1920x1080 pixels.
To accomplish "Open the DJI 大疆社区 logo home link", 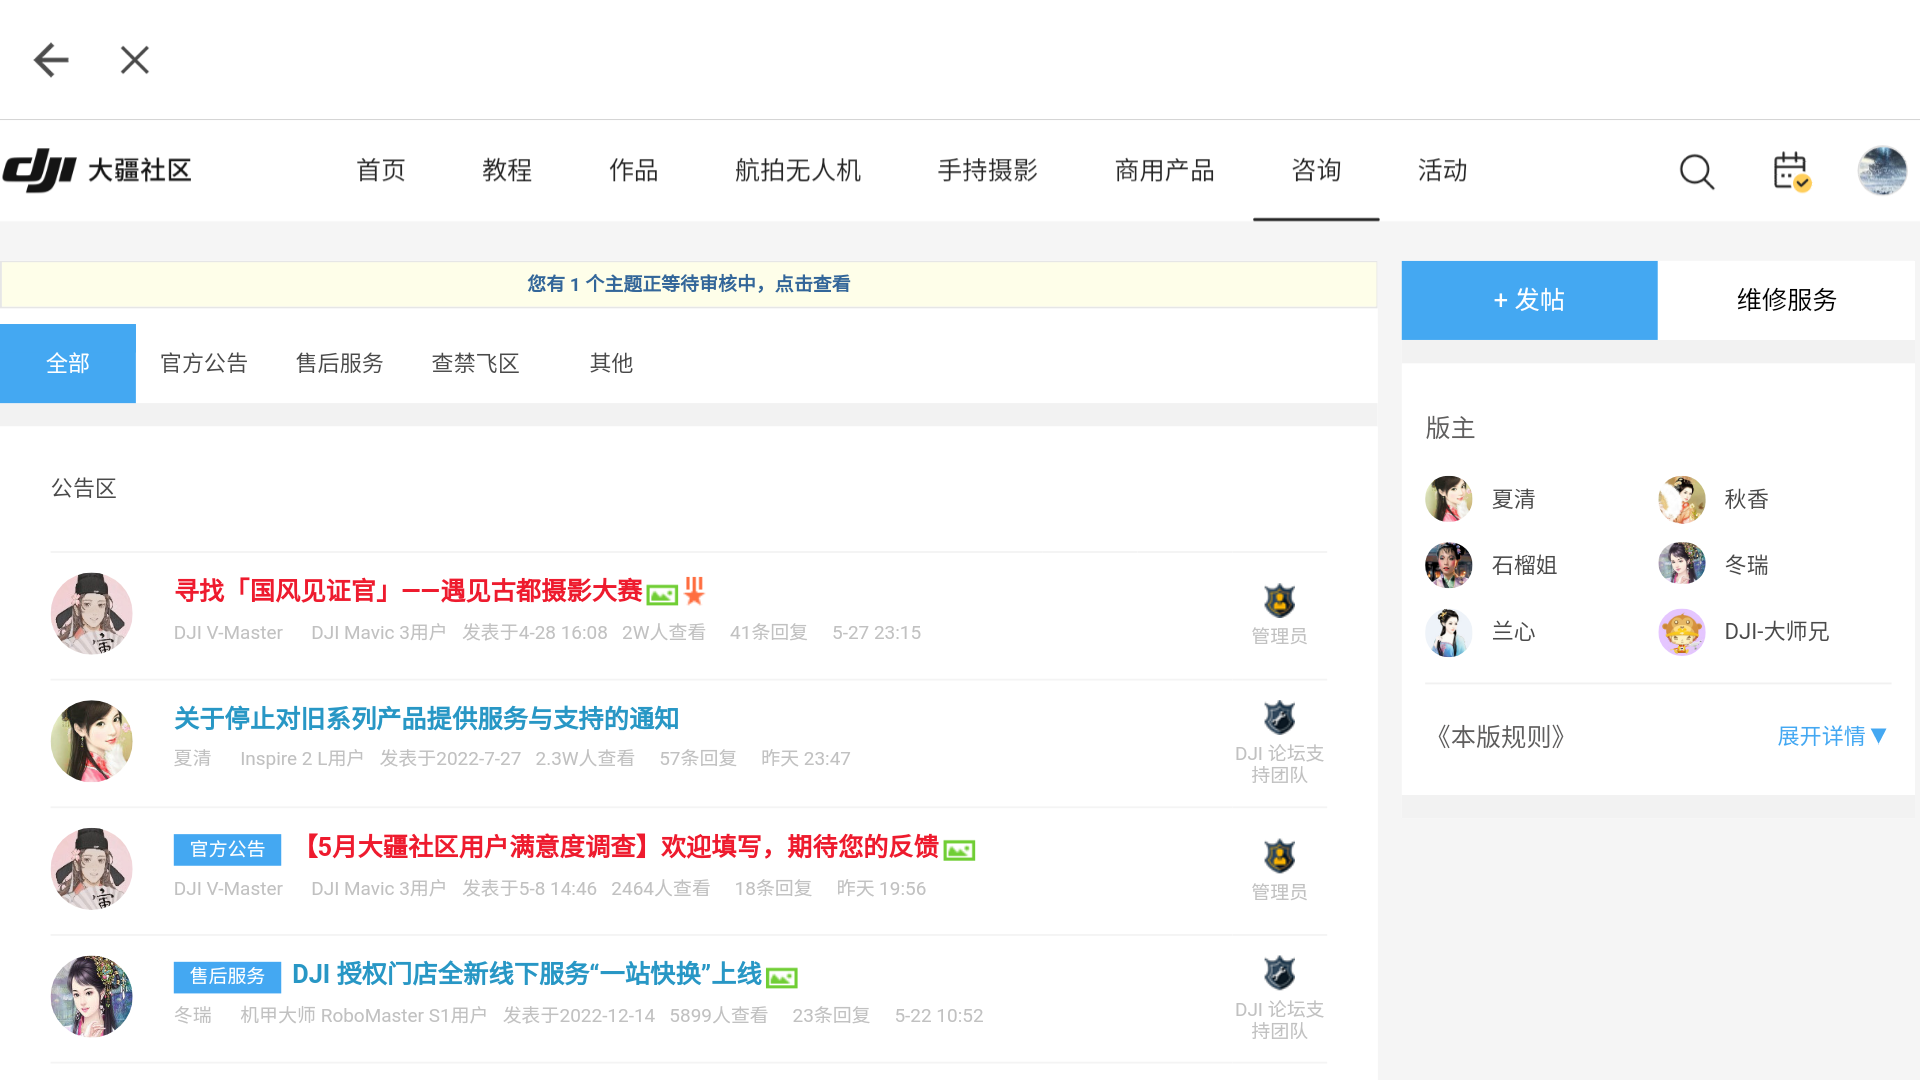I will point(97,170).
